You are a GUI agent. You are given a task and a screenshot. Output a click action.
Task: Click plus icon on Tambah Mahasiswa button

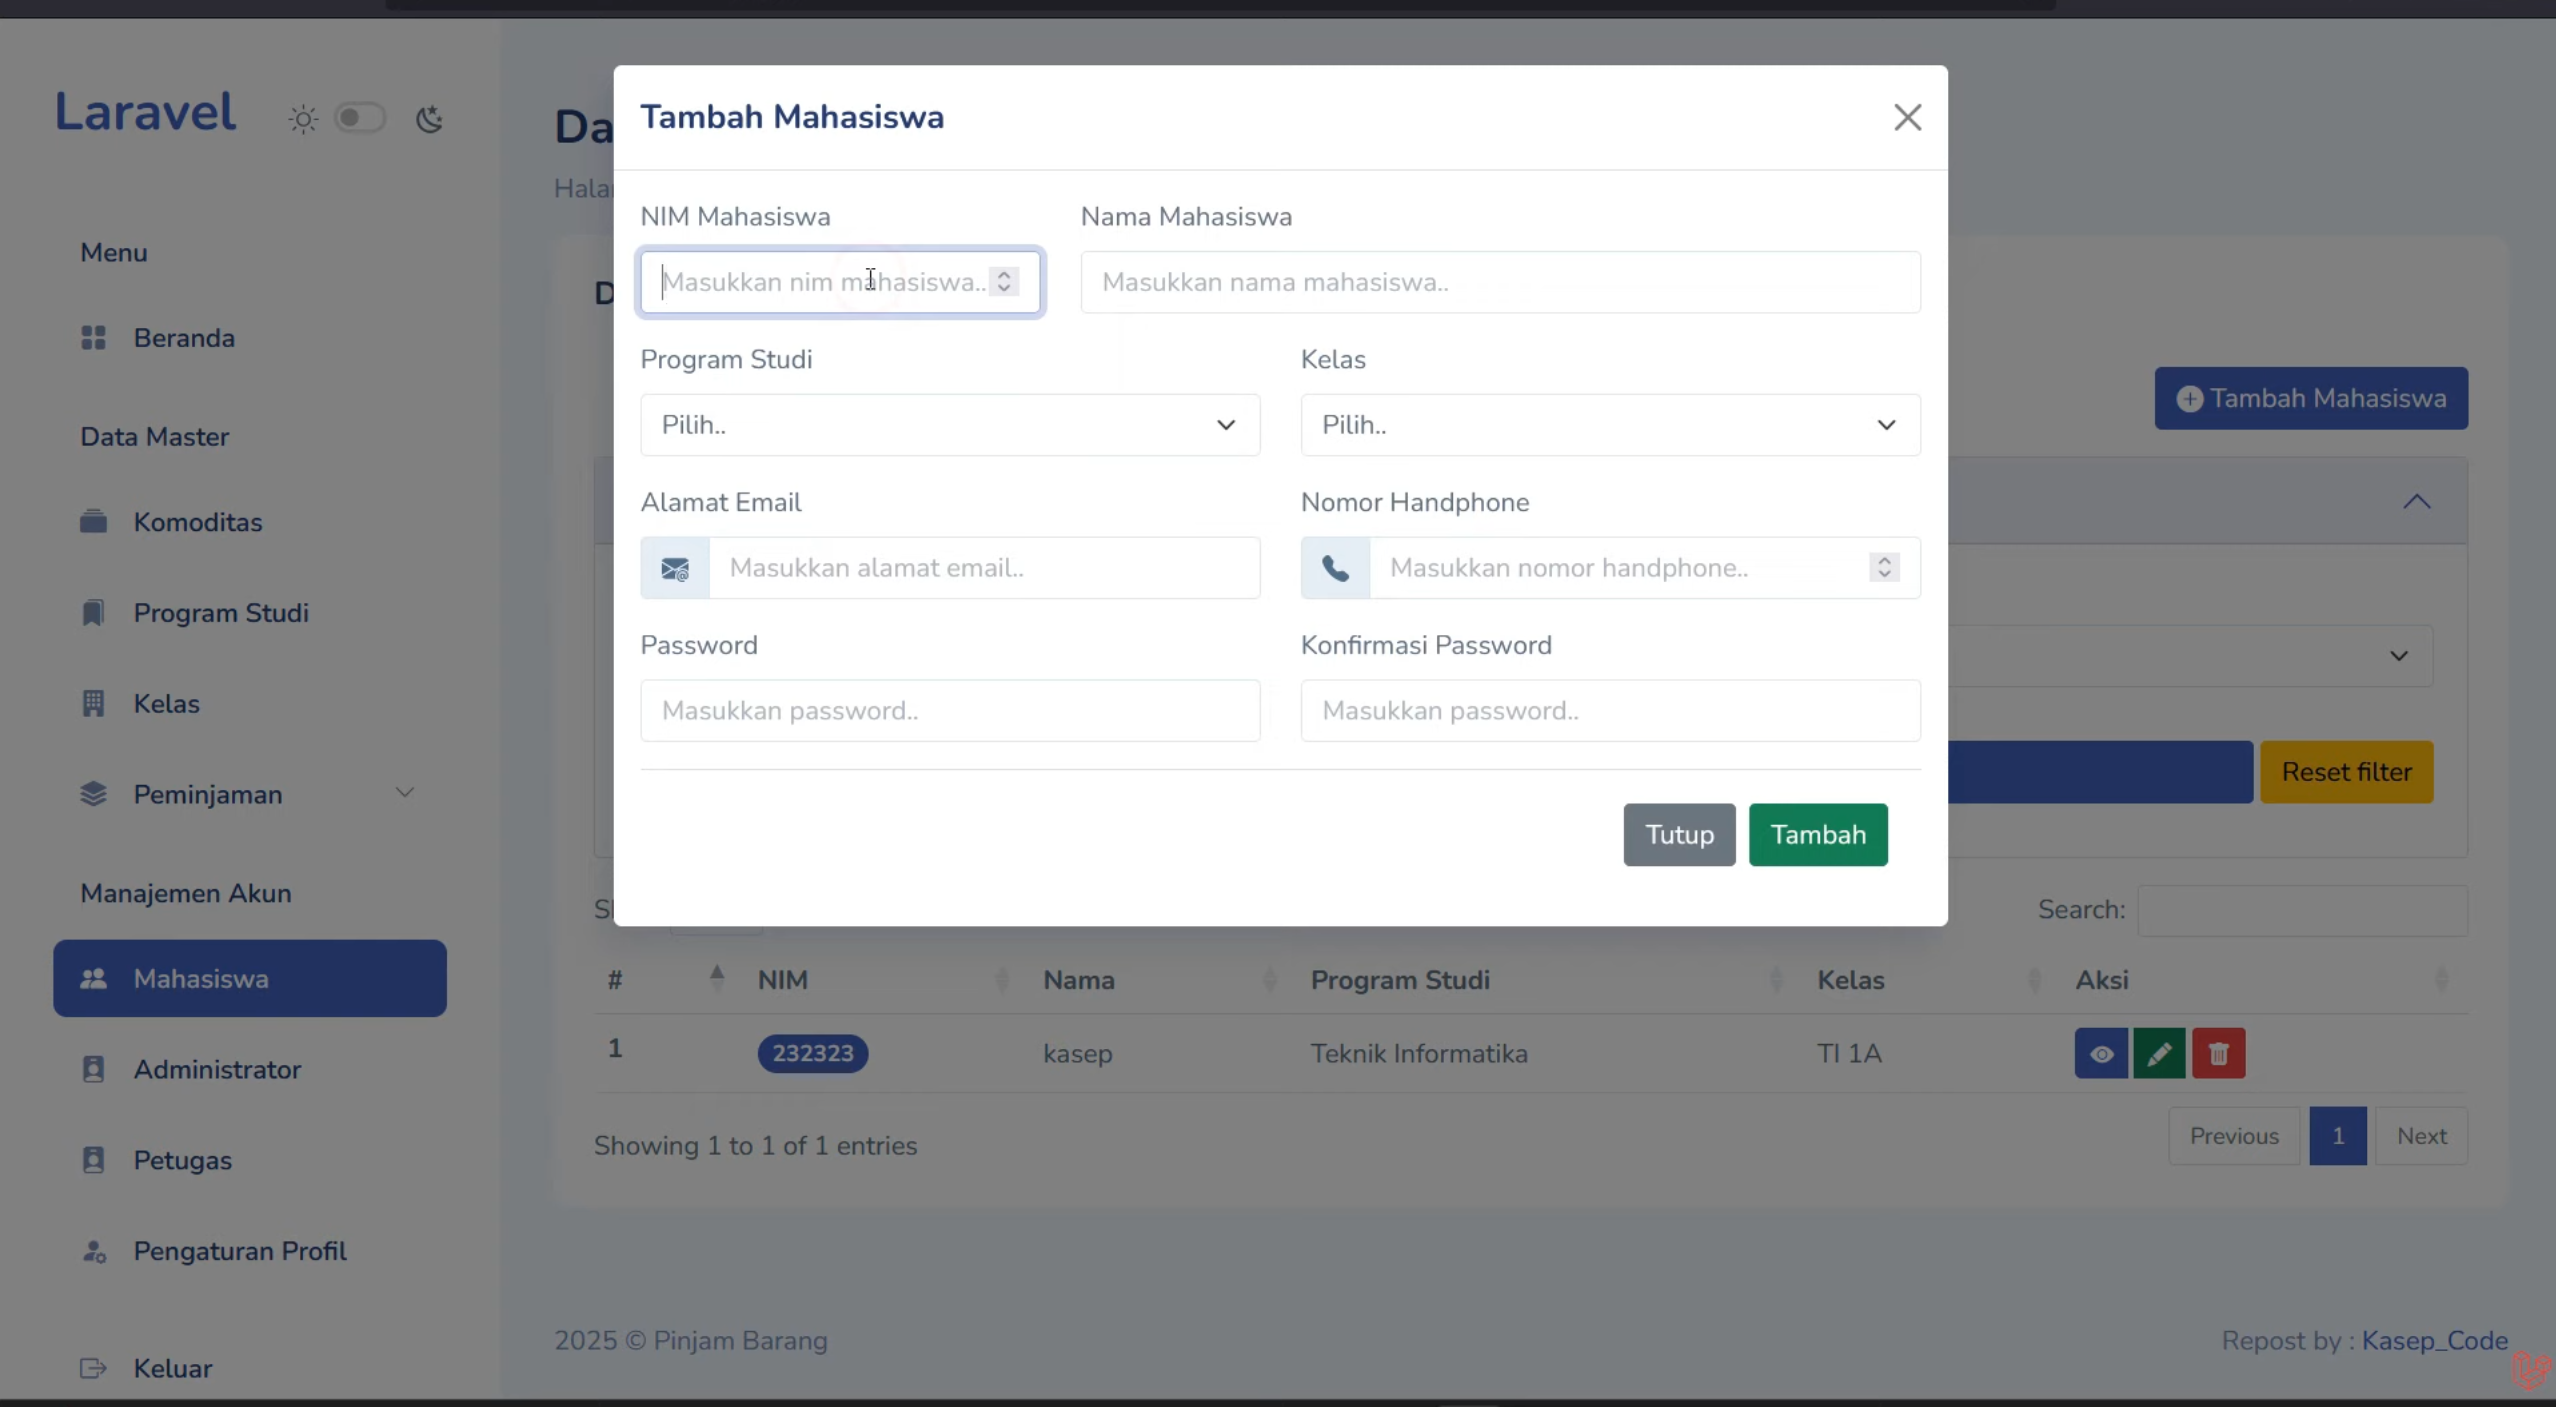(2189, 399)
